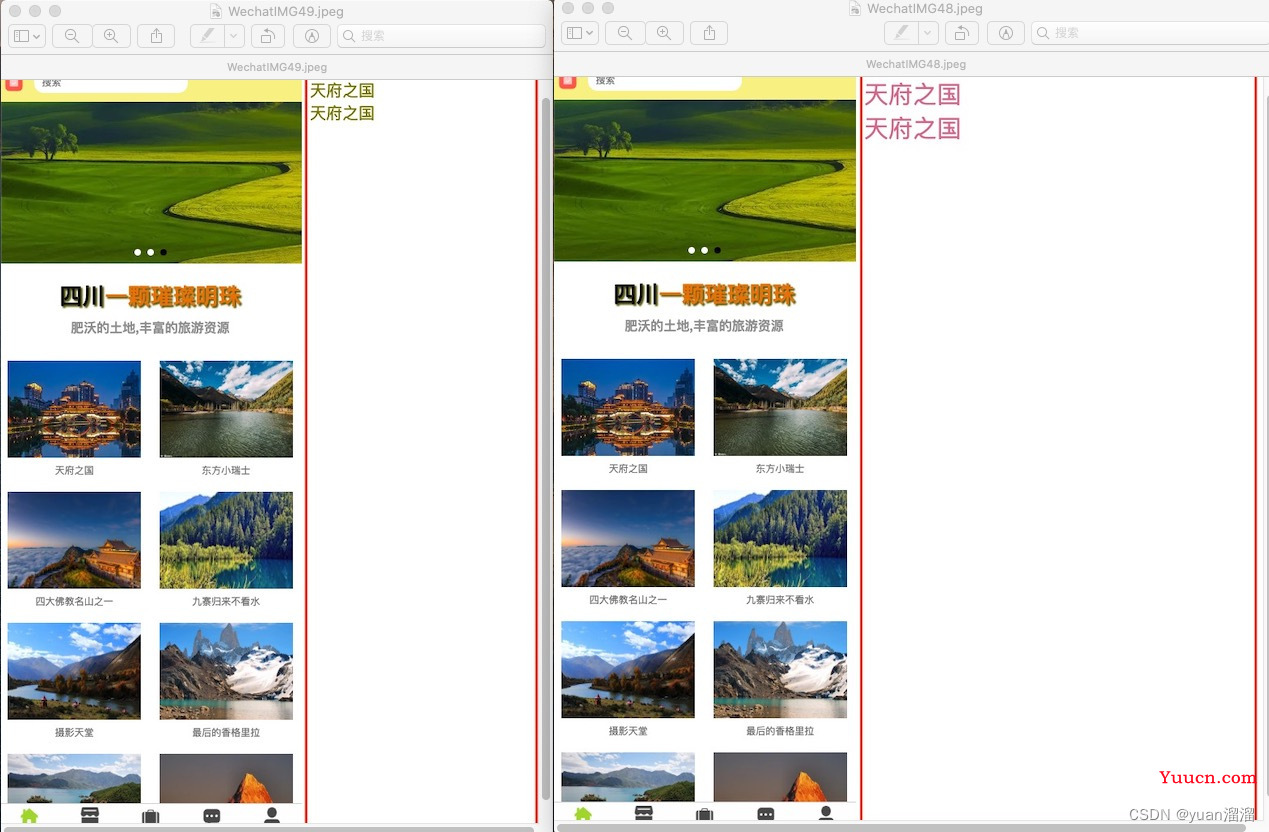The height and width of the screenshot is (832, 1269).
Task: Select highlight pen in WechatIMG49.jpeg toolbar
Action: tap(207, 36)
